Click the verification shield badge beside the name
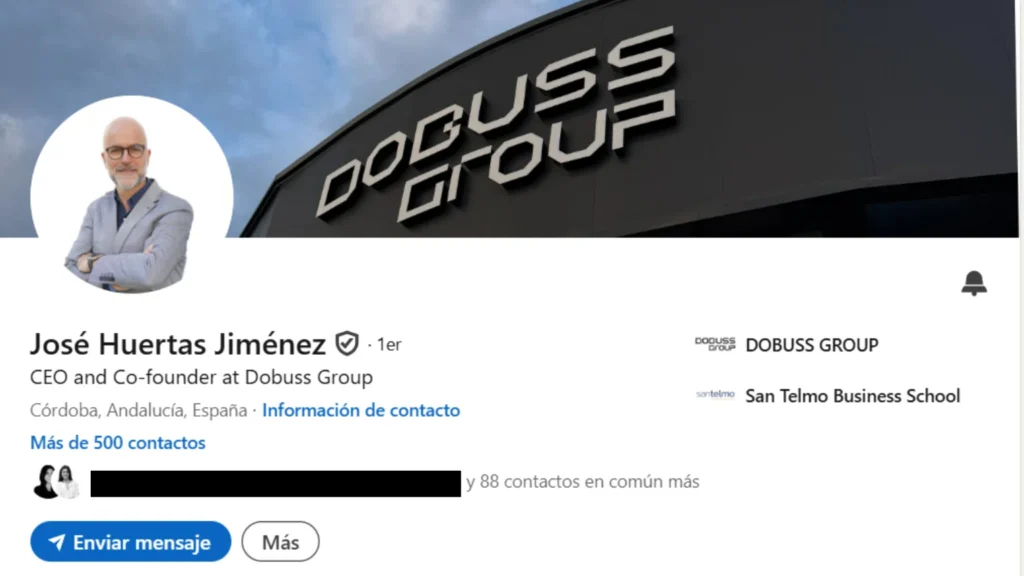The width and height of the screenshot is (1024, 576). [347, 344]
